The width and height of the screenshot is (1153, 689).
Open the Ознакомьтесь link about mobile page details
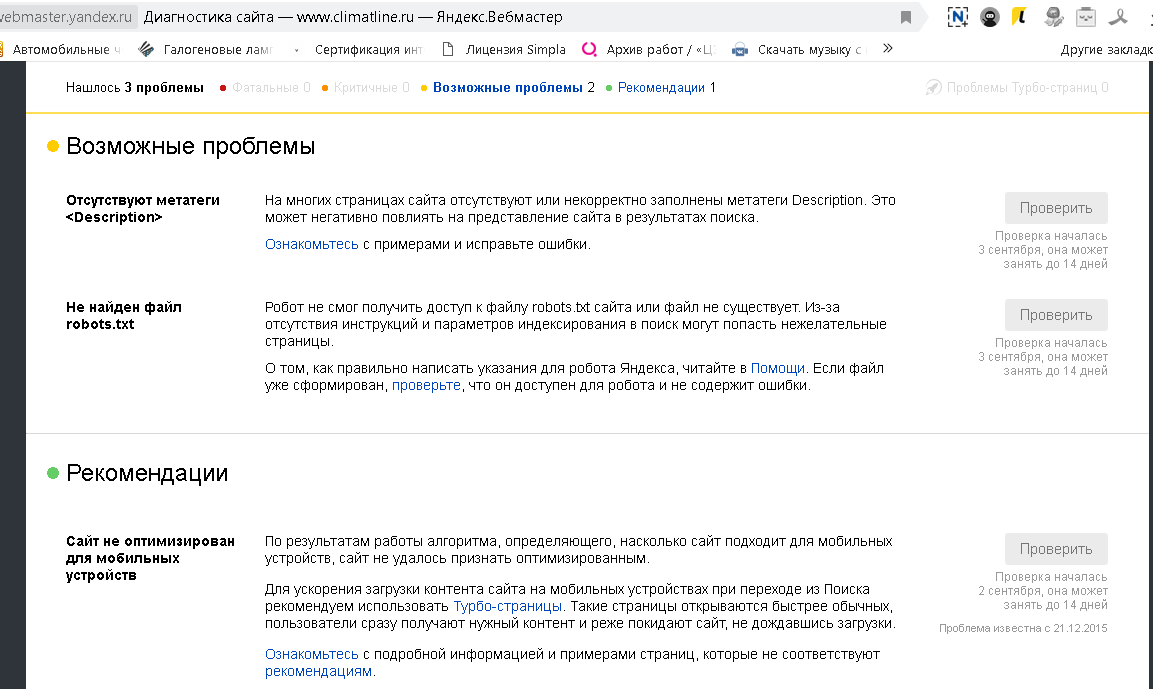(x=312, y=654)
